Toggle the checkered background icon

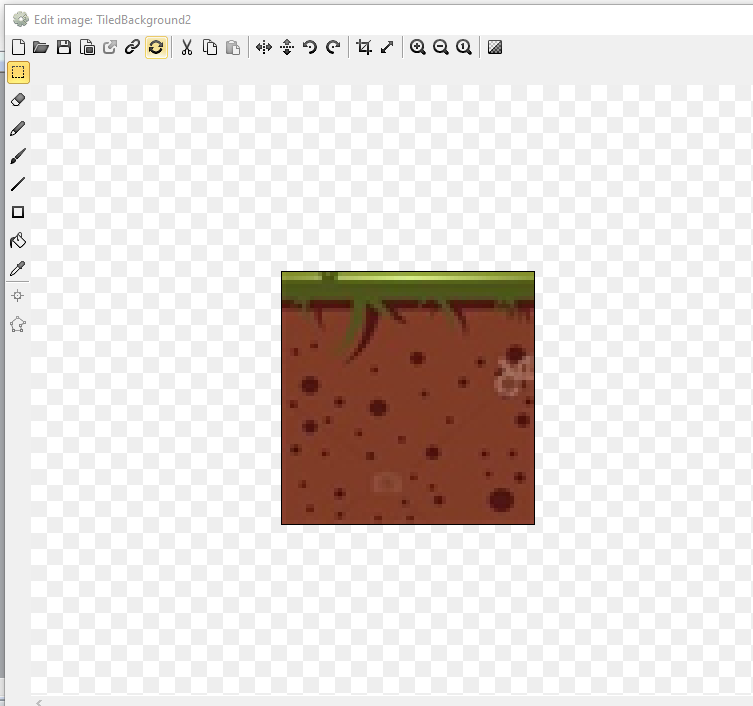click(495, 47)
